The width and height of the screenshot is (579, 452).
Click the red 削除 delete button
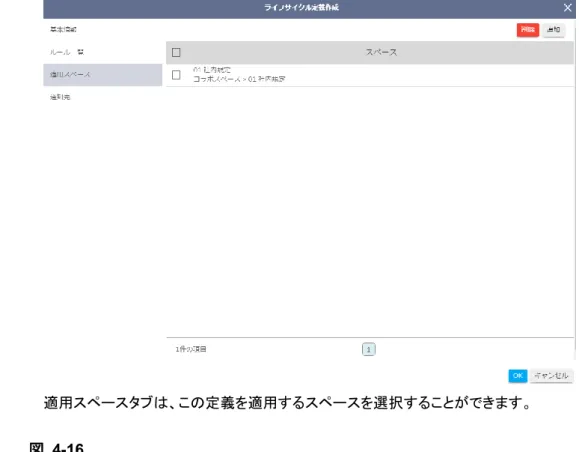528,30
